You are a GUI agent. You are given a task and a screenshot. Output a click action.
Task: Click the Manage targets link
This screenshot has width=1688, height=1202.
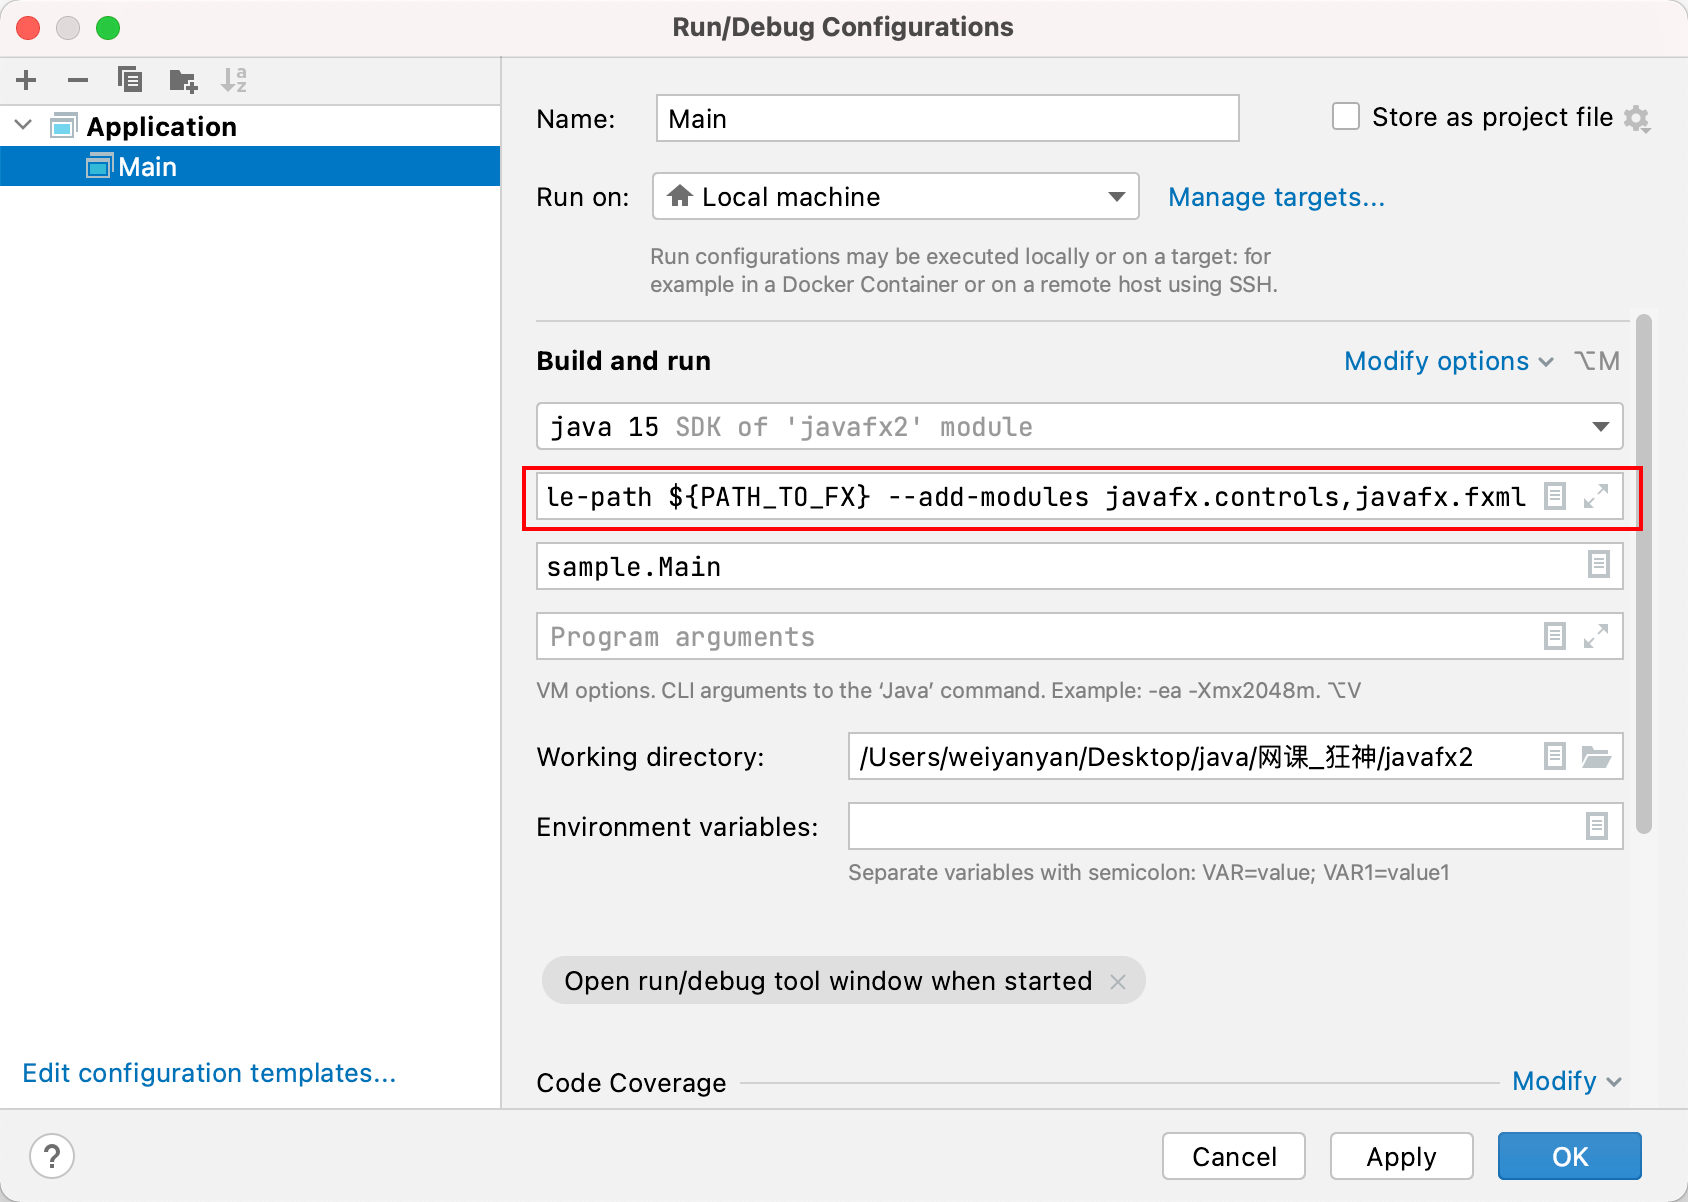pyautogui.click(x=1276, y=197)
